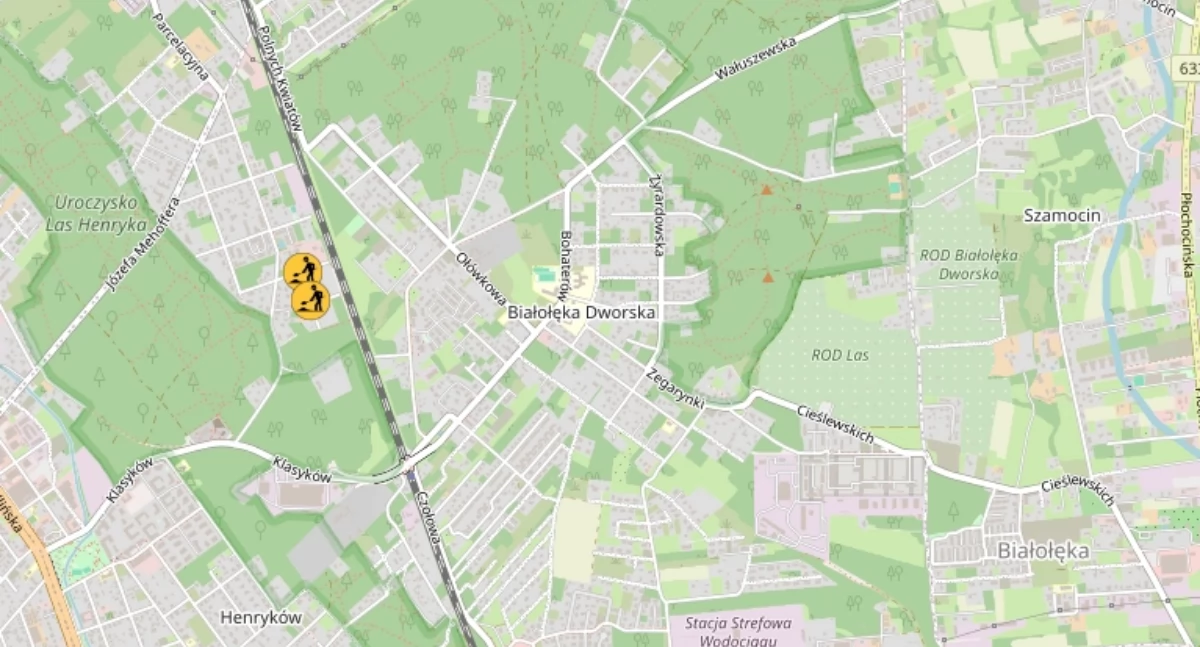Click the 633 road number shield

[x=1188, y=68]
